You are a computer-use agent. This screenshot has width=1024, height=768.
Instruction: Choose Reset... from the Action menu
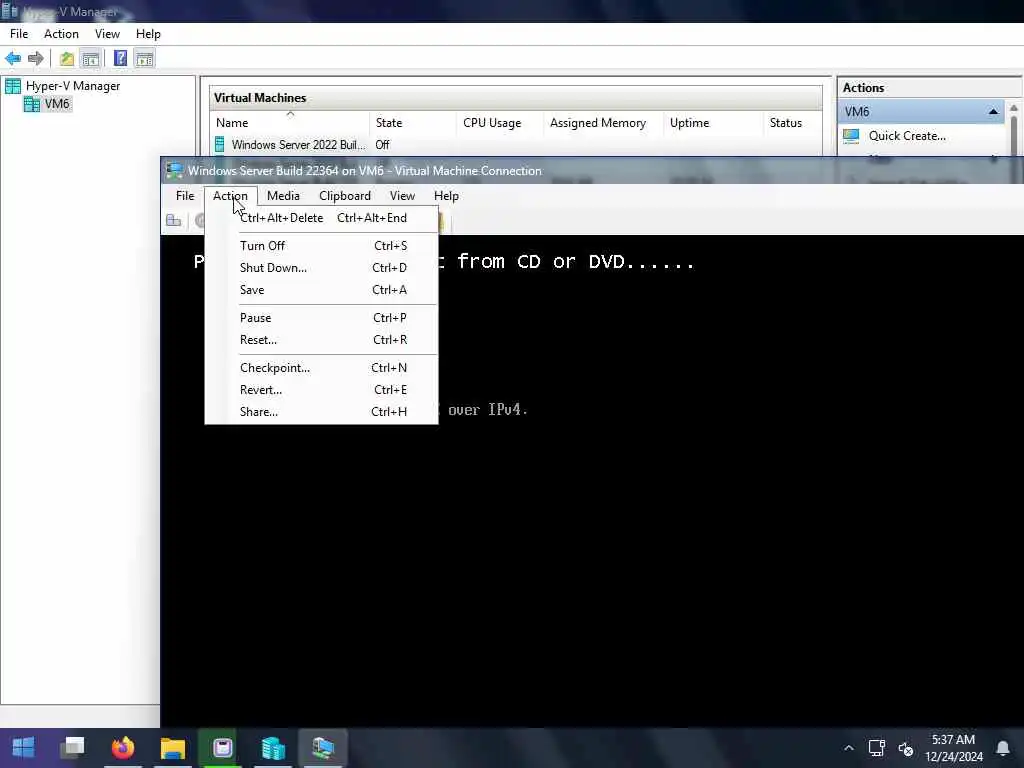pyautogui.click(x=321, y=340)
